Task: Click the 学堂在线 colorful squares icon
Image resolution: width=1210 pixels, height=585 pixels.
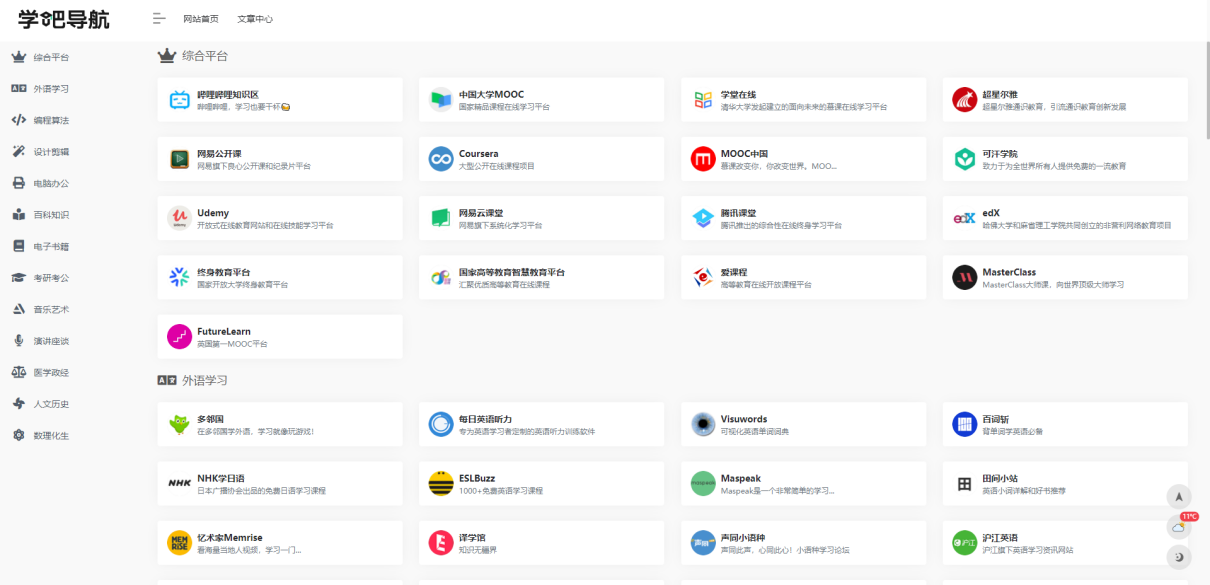Action: [703, 100]
